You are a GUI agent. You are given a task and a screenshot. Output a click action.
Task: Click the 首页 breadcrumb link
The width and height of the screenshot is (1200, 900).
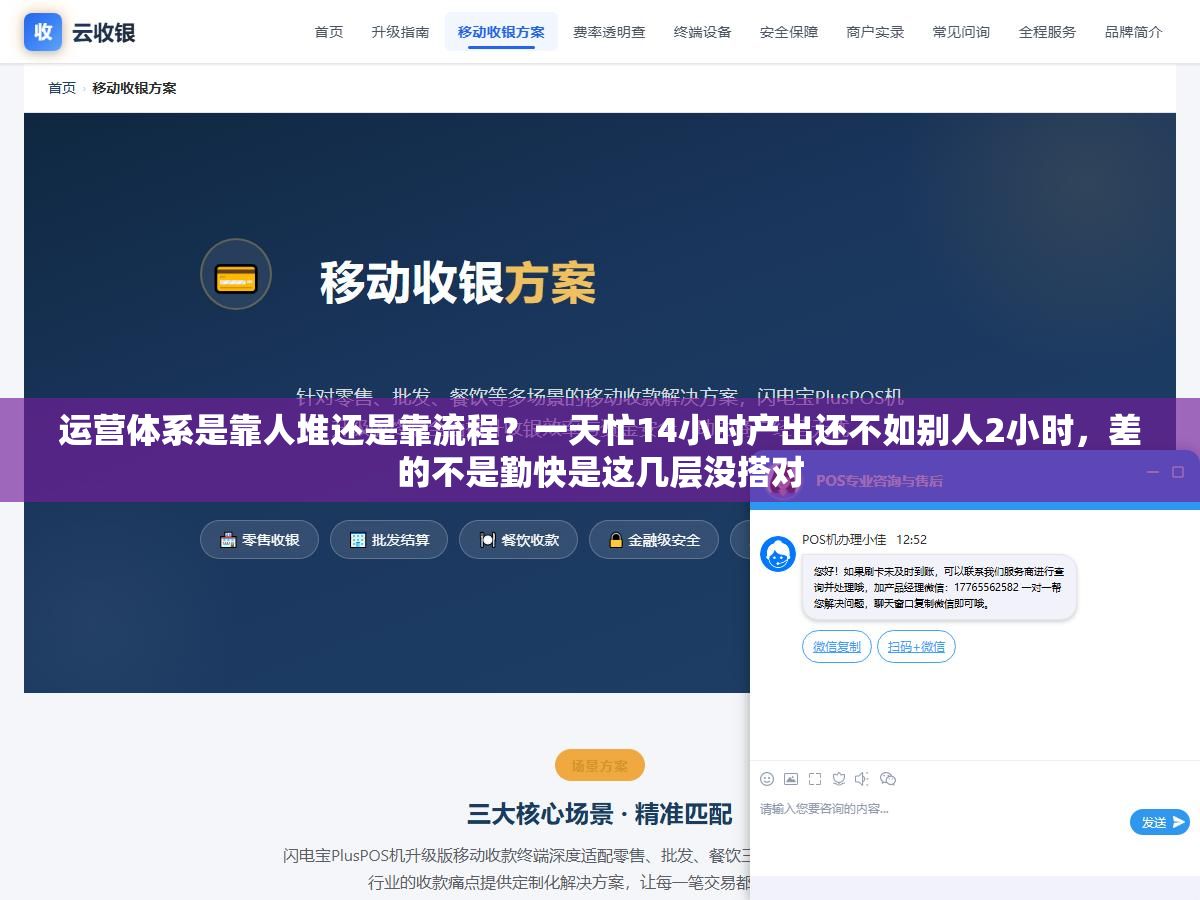click(x=62, y=88)
